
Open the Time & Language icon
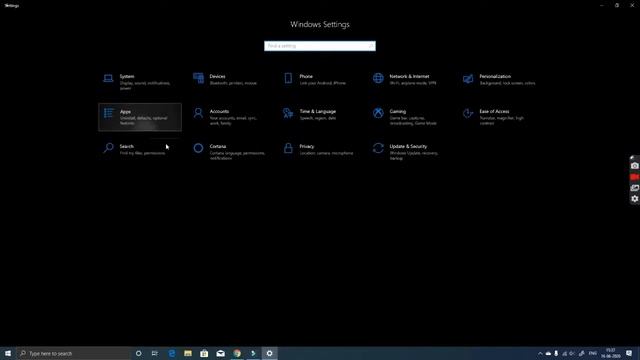tap(288, 113)
